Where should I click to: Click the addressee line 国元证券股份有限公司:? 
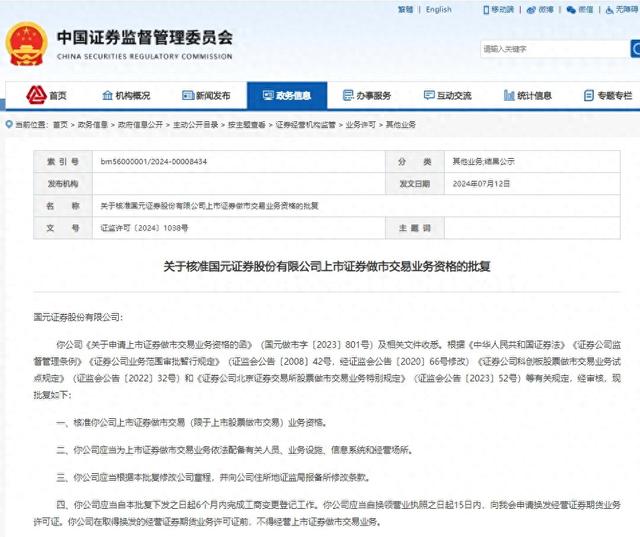pos(78,317)
